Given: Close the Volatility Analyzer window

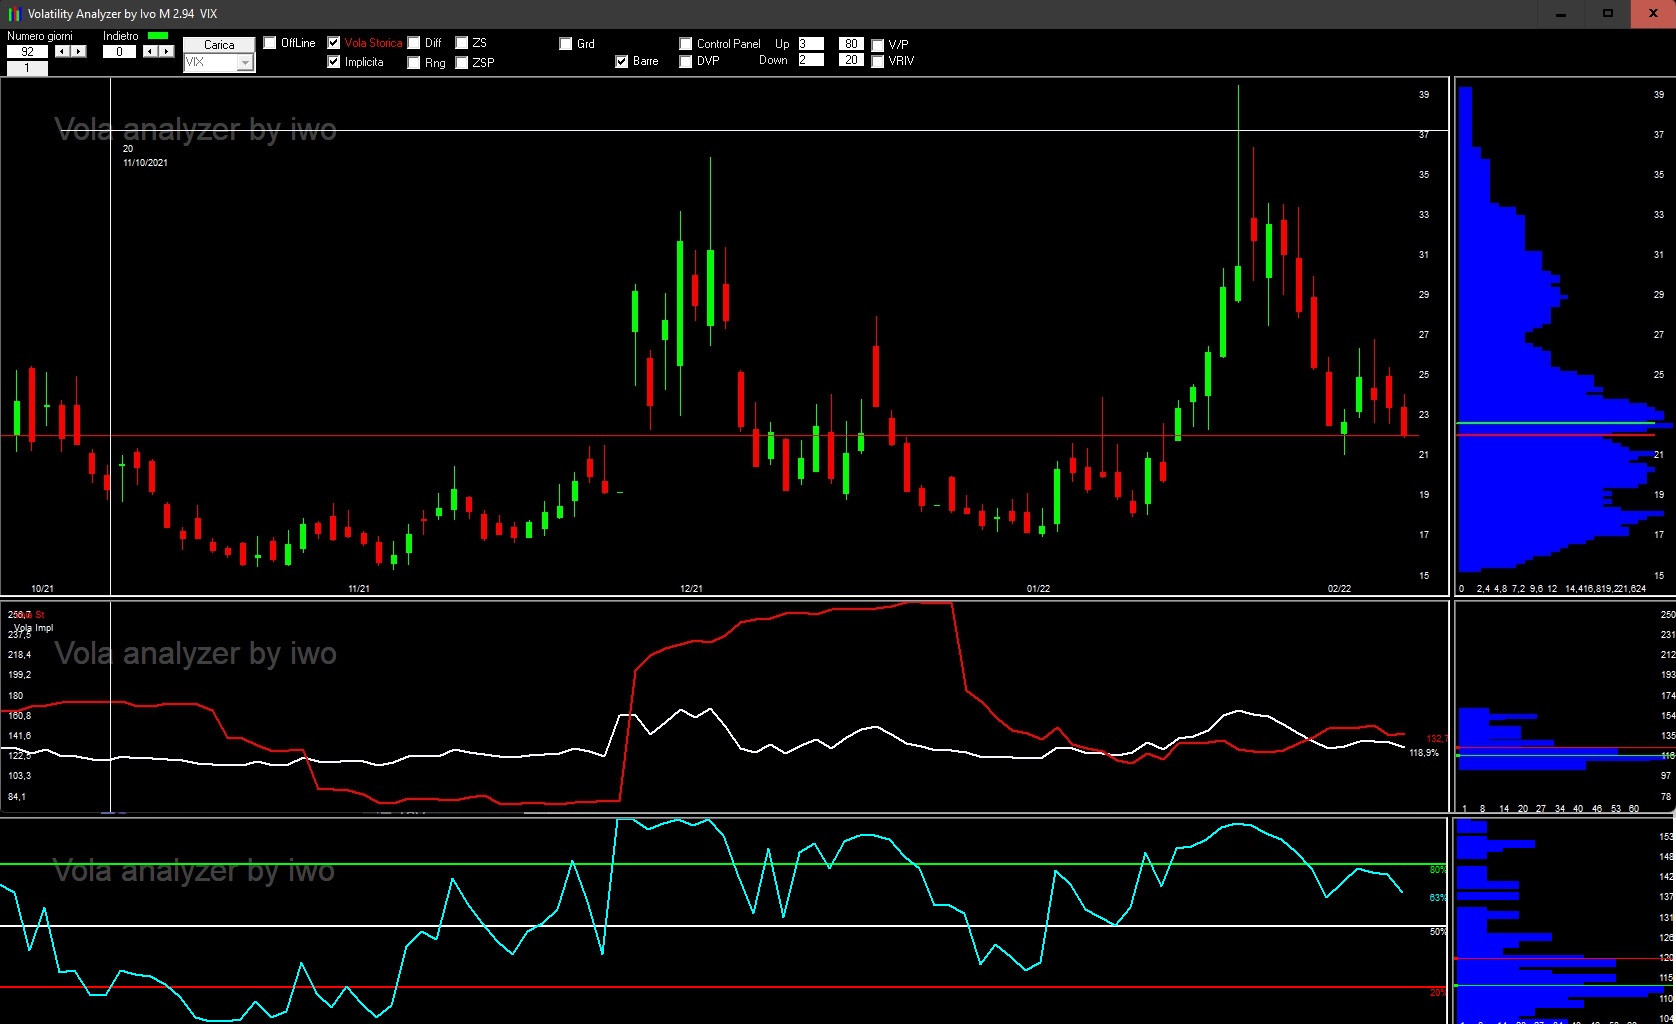Looking at the screenshot, I should (1653, 14).
